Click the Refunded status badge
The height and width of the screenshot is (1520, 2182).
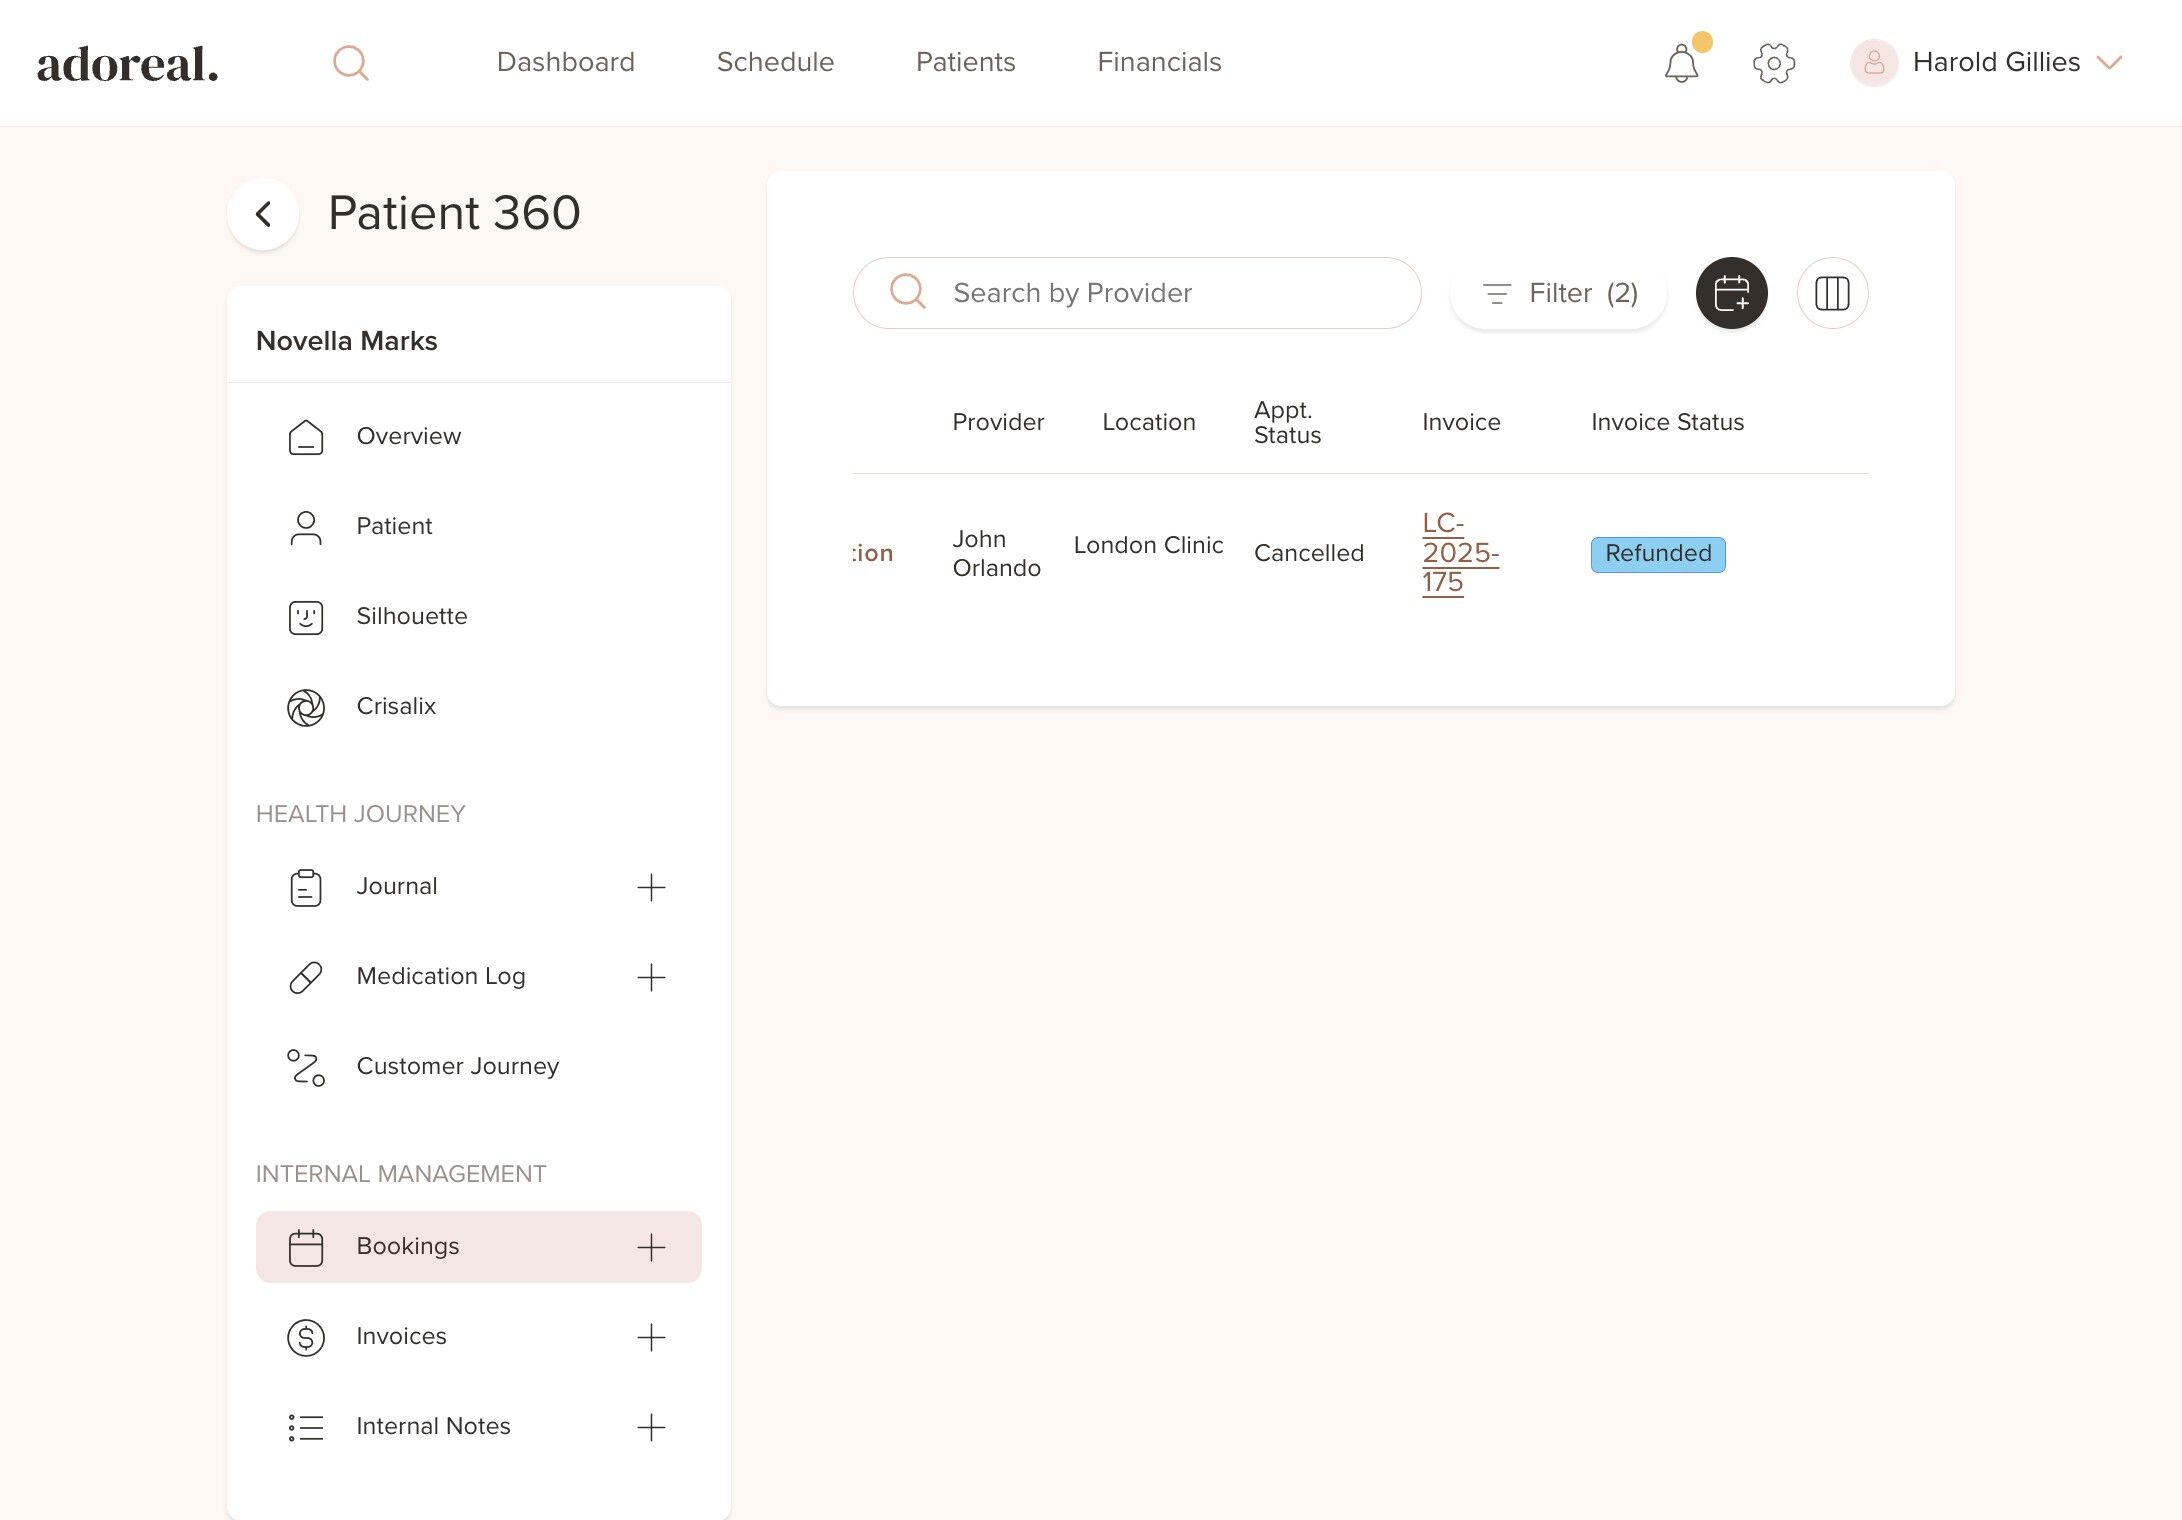point(1657,554)
